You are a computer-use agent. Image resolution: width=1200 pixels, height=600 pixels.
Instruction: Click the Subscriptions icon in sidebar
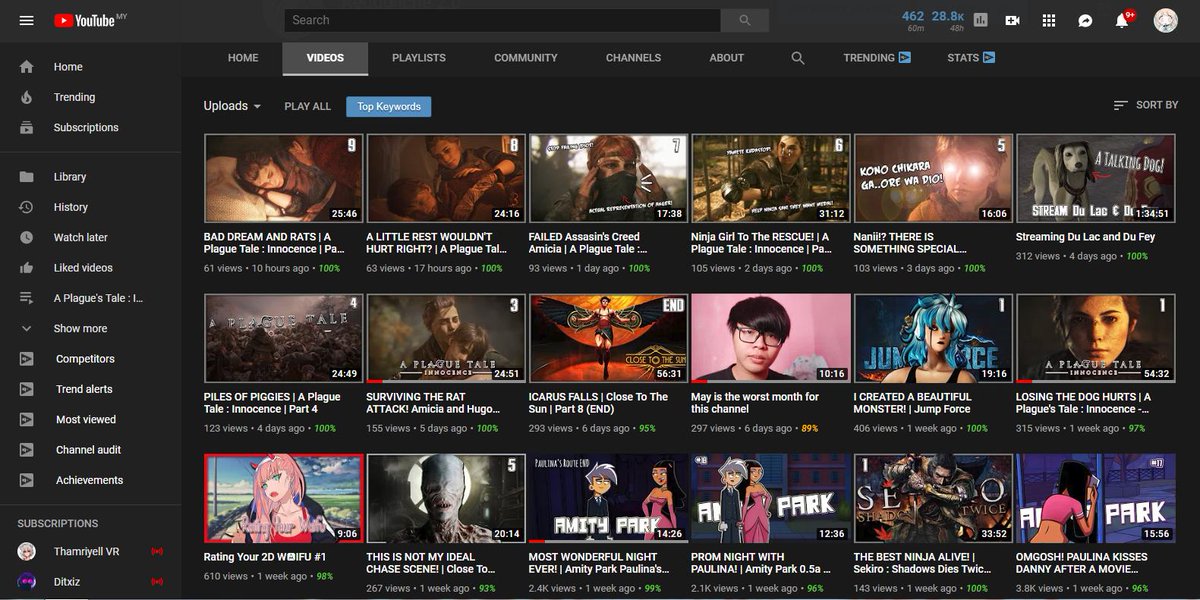tap(27, 127)
